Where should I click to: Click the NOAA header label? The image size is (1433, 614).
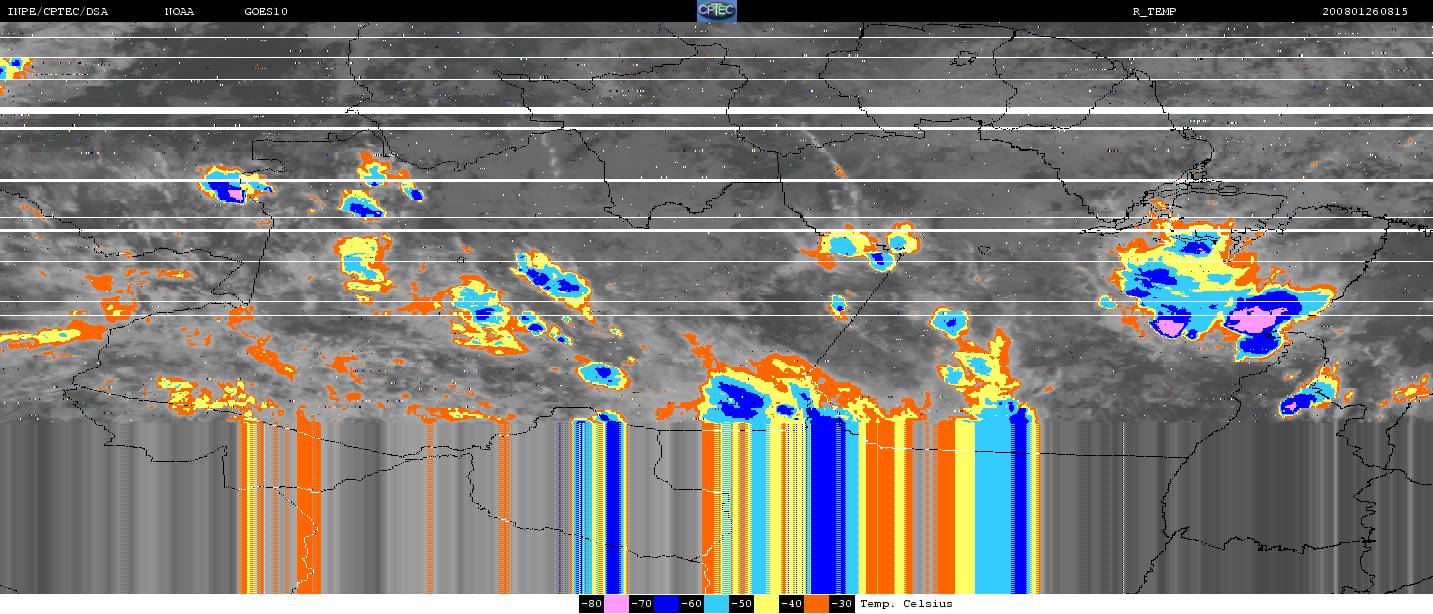[x=179, y=11]
